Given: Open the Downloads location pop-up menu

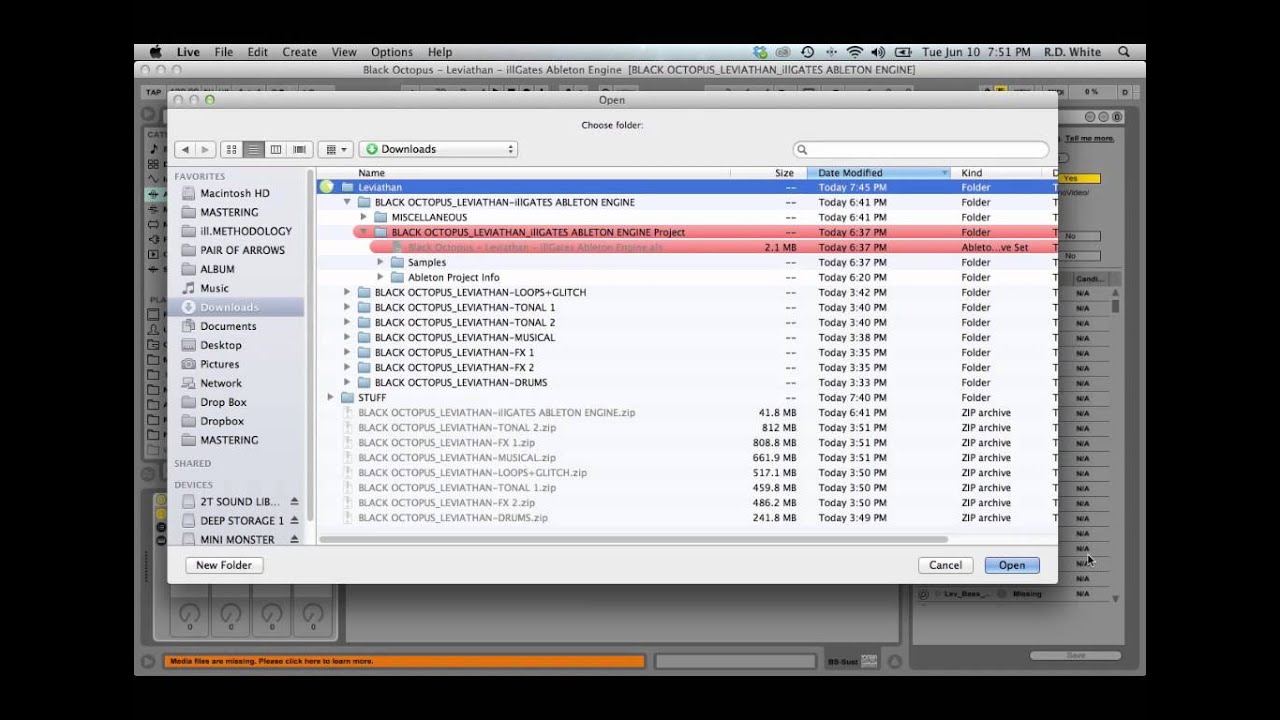Looking at the screenshot, I should coord(438,149).
